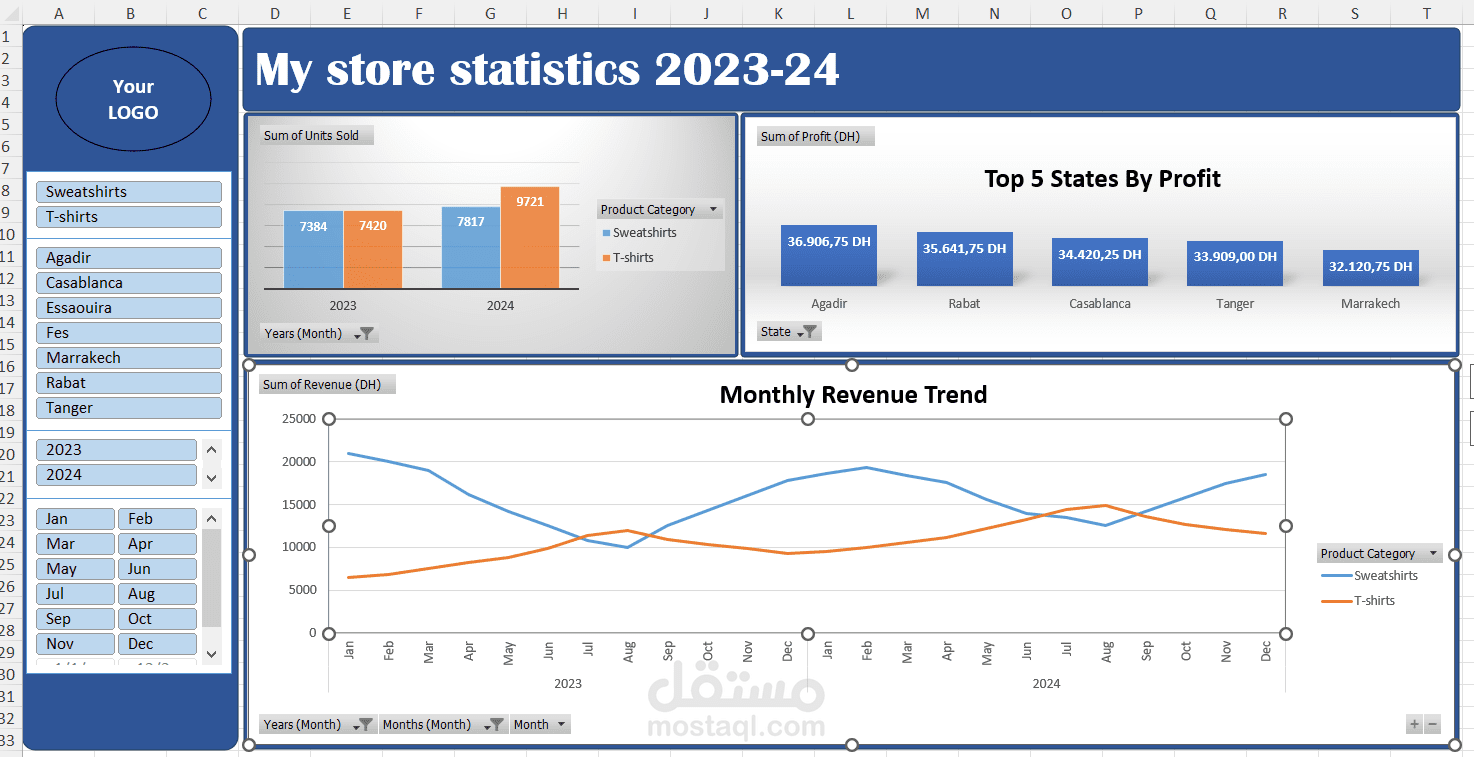1474x757 pixels.
Task: Open the Month dropdown on the revenue chart
Action: pos(560,723)
